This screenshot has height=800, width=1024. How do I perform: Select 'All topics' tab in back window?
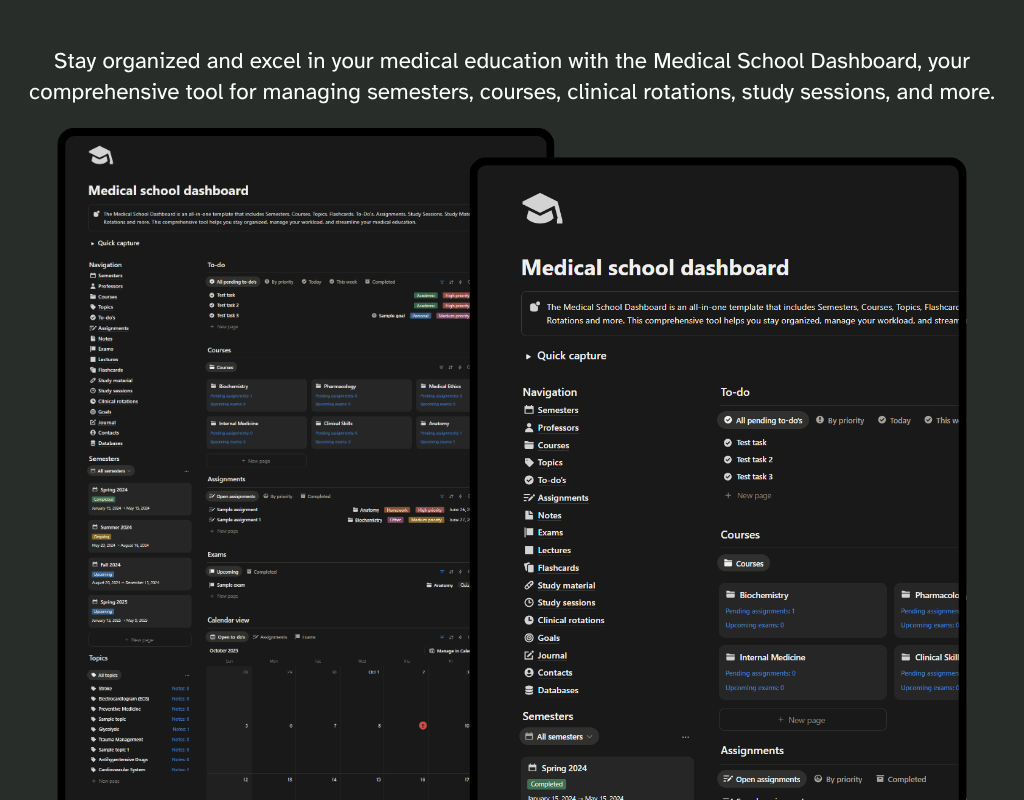(x=104, y=675)
